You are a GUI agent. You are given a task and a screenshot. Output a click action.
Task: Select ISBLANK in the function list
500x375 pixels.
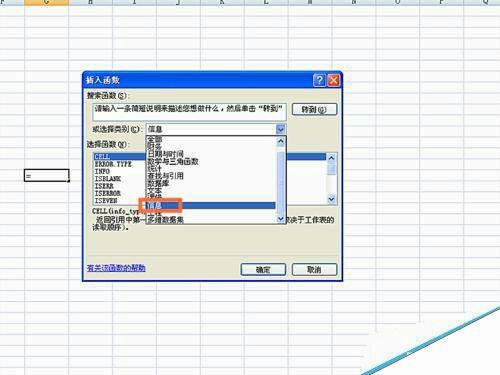tap(108, 179)
